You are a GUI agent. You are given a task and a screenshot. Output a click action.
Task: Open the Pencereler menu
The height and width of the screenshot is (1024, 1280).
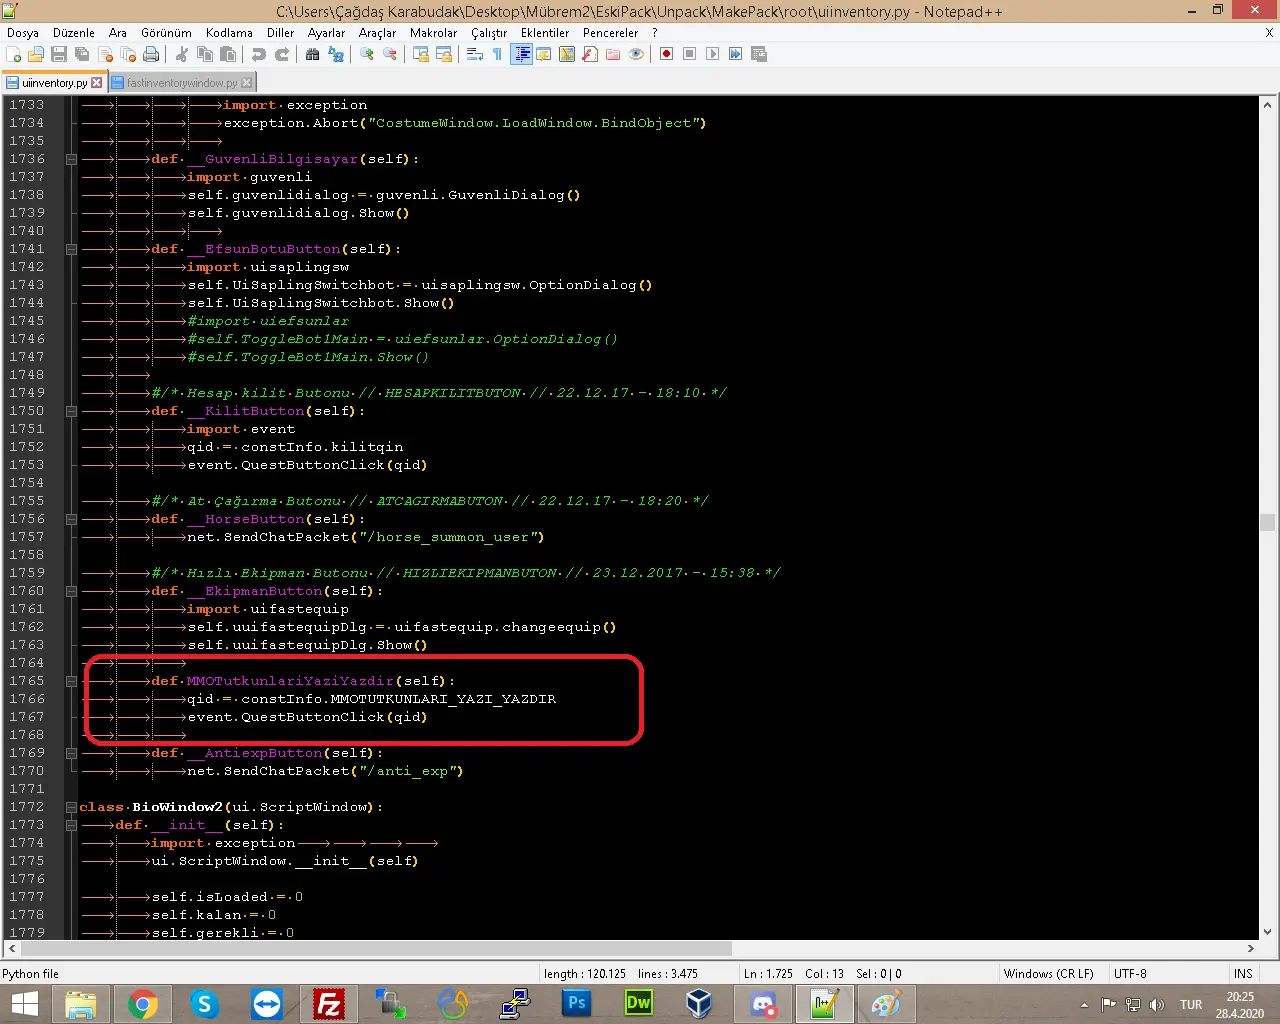click(611, 33)
